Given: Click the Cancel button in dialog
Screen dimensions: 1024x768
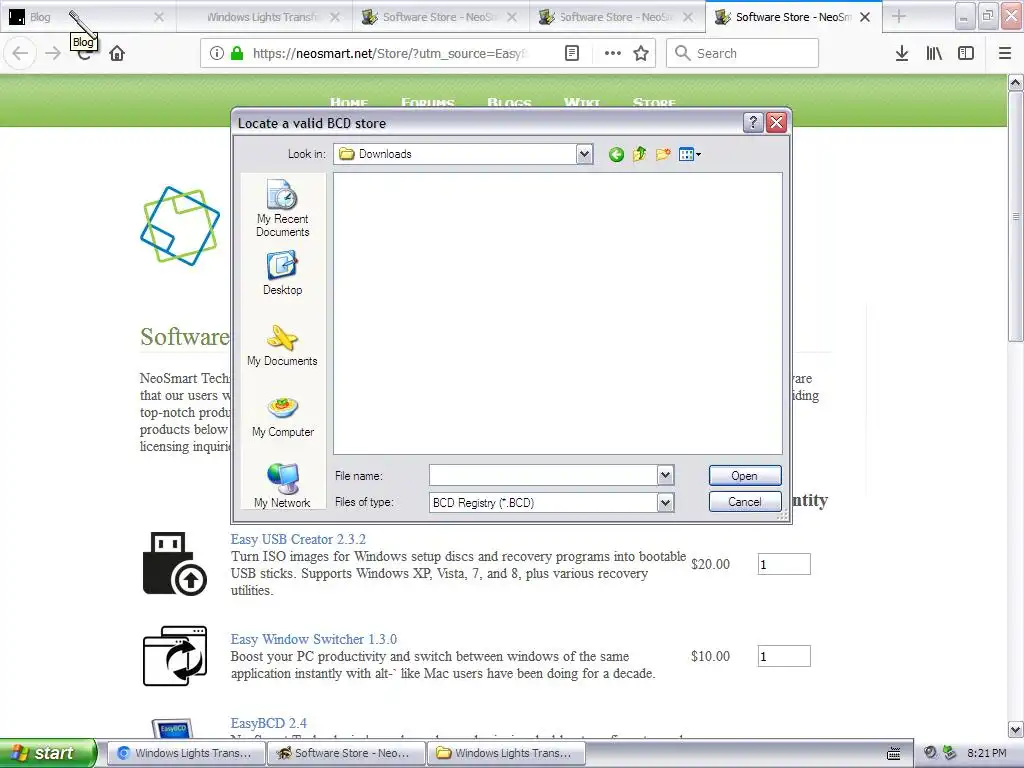Looking at the screenshot, I should click(744, 502).
